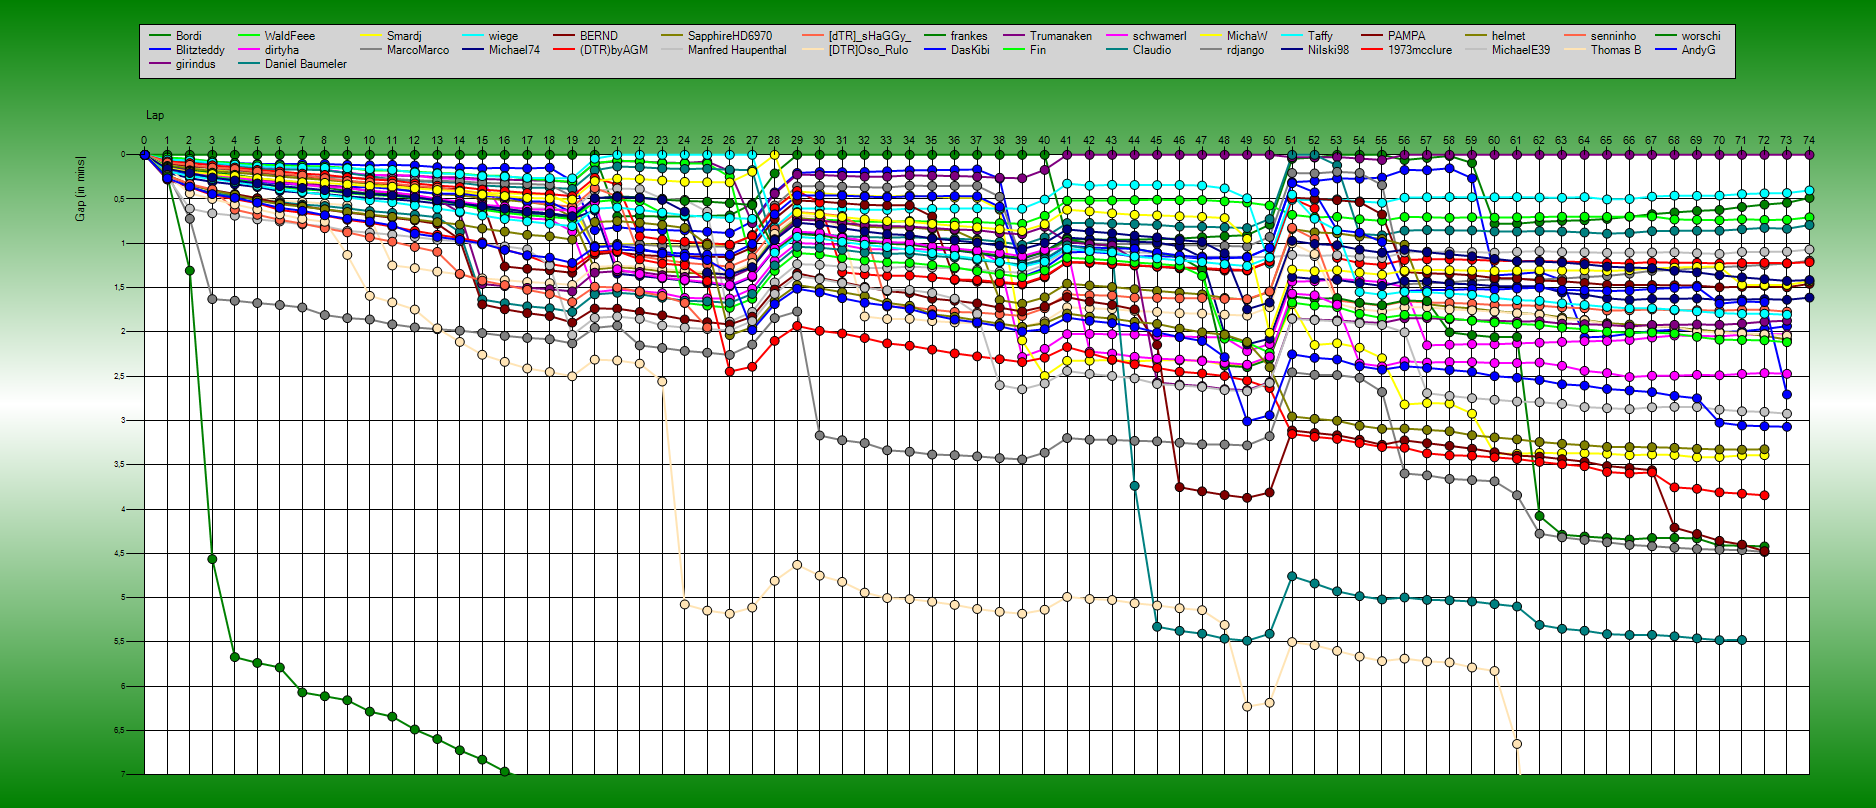Select BERND in the chart legend
1876x808 pixels.
pyautogui.click(x=598, y=36)
